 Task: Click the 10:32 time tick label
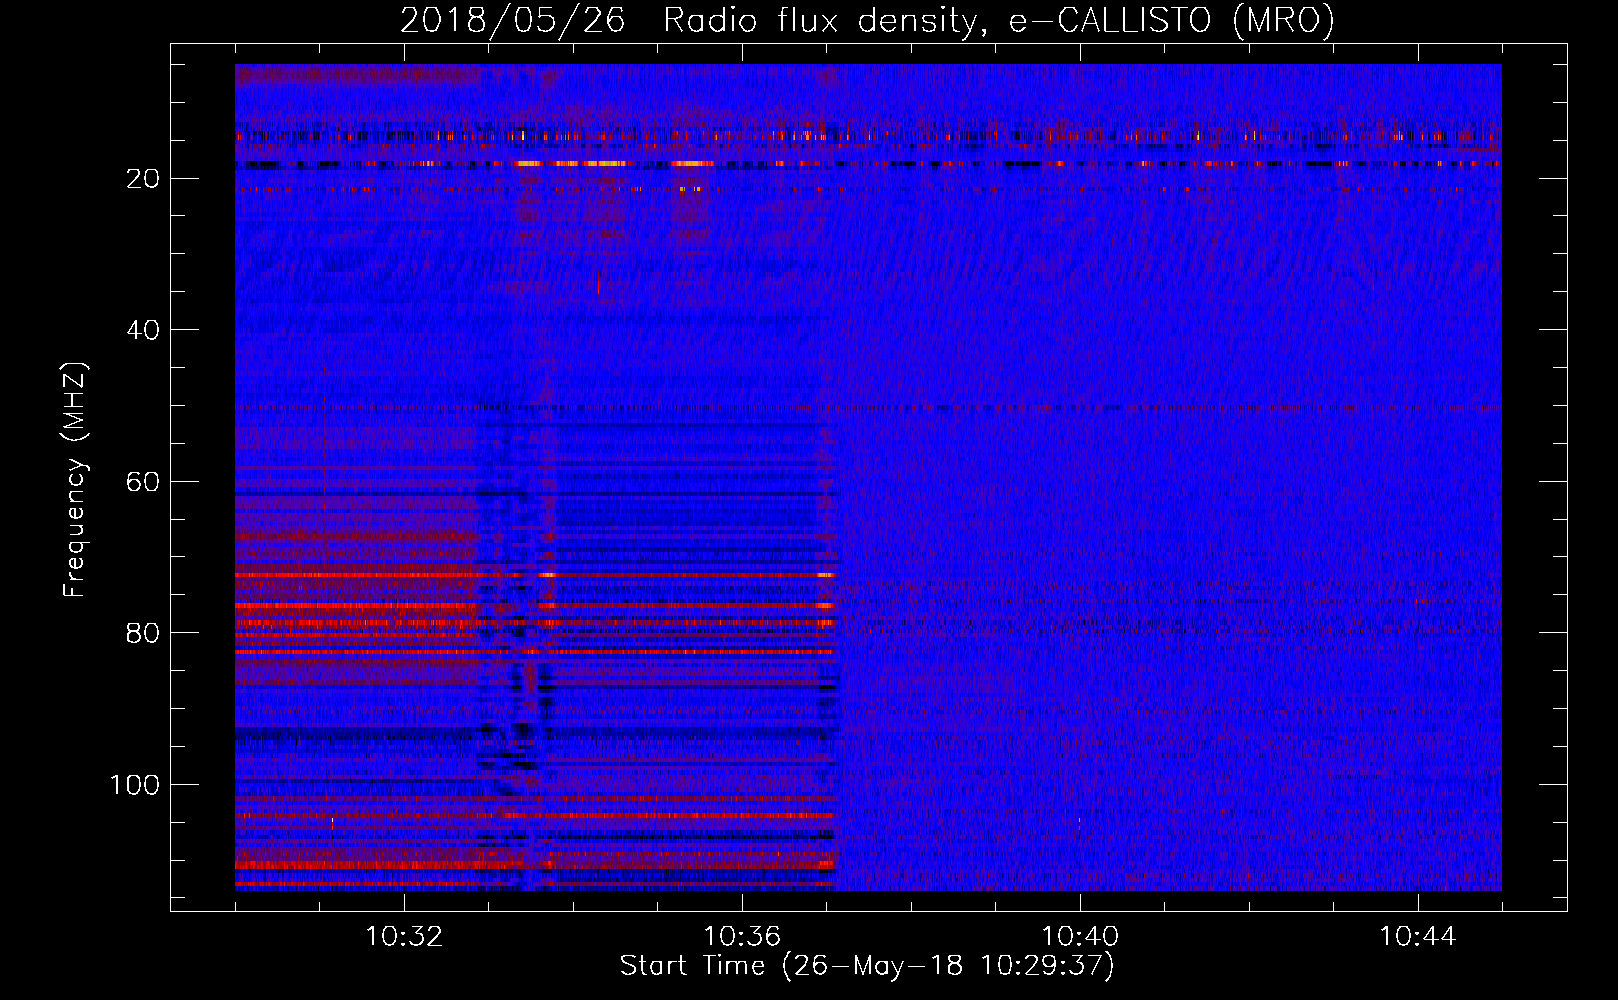[x=404, y=937]
